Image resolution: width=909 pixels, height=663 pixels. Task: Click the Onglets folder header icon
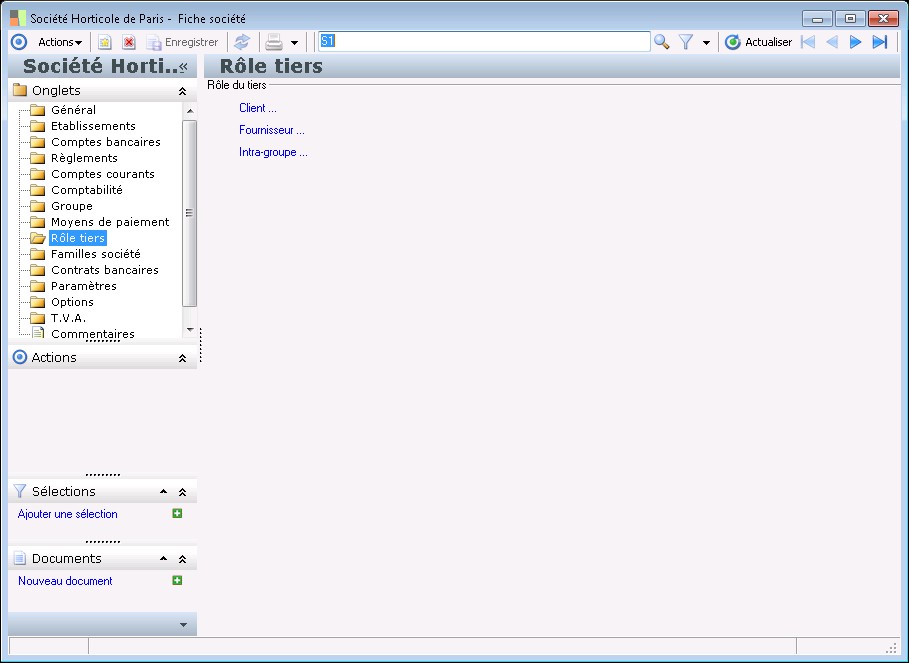coord(20,90)
